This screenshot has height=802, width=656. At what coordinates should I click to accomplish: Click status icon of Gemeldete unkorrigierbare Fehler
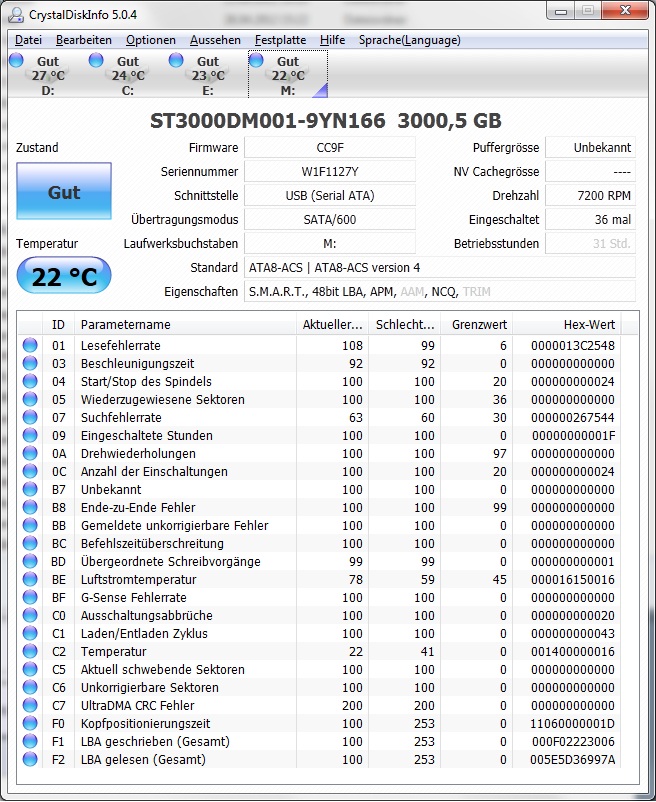click(30, 525)
